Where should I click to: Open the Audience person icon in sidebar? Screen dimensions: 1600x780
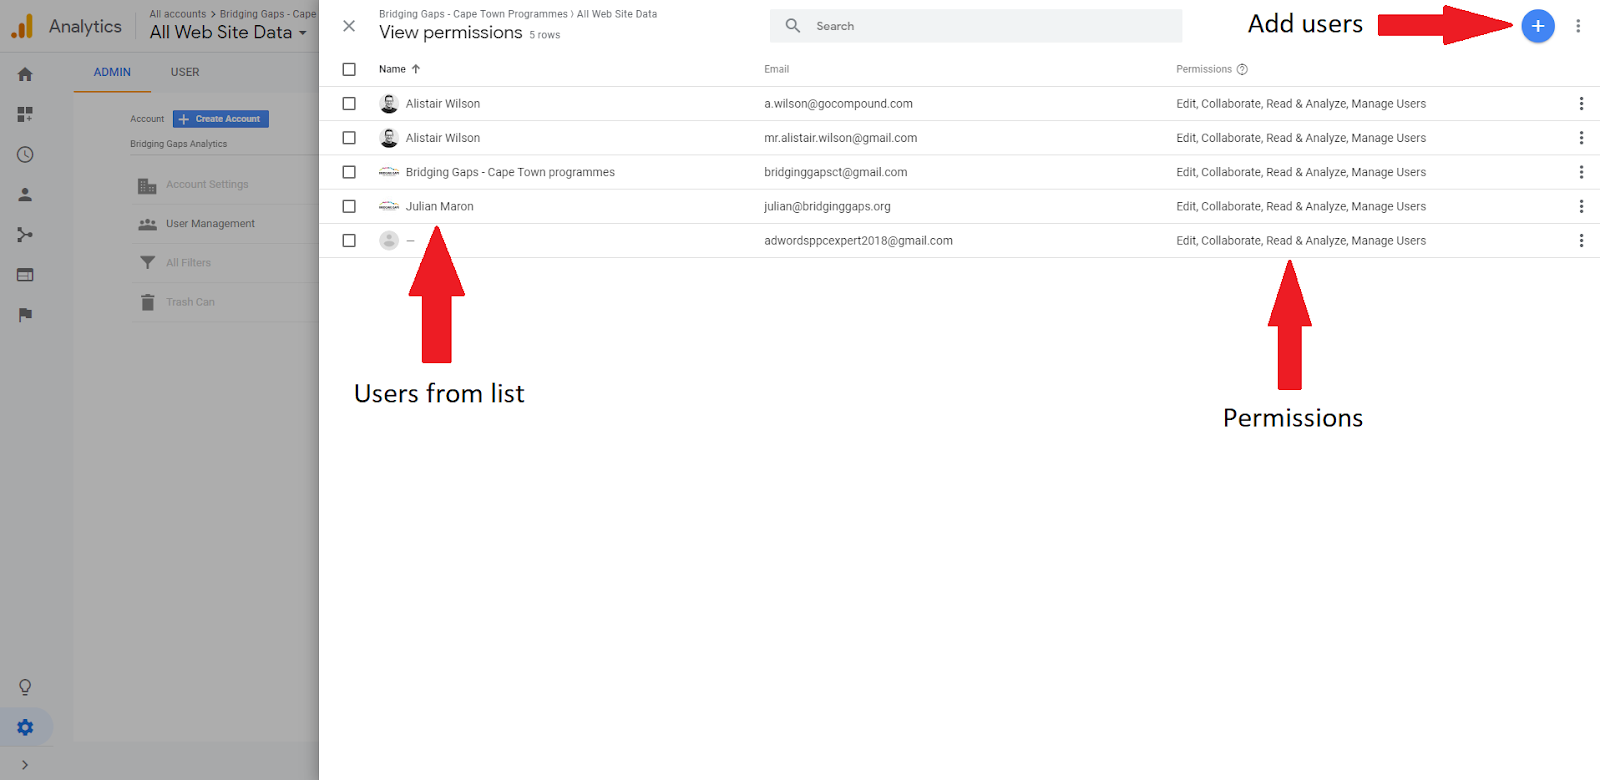click(x=25, y=194)
